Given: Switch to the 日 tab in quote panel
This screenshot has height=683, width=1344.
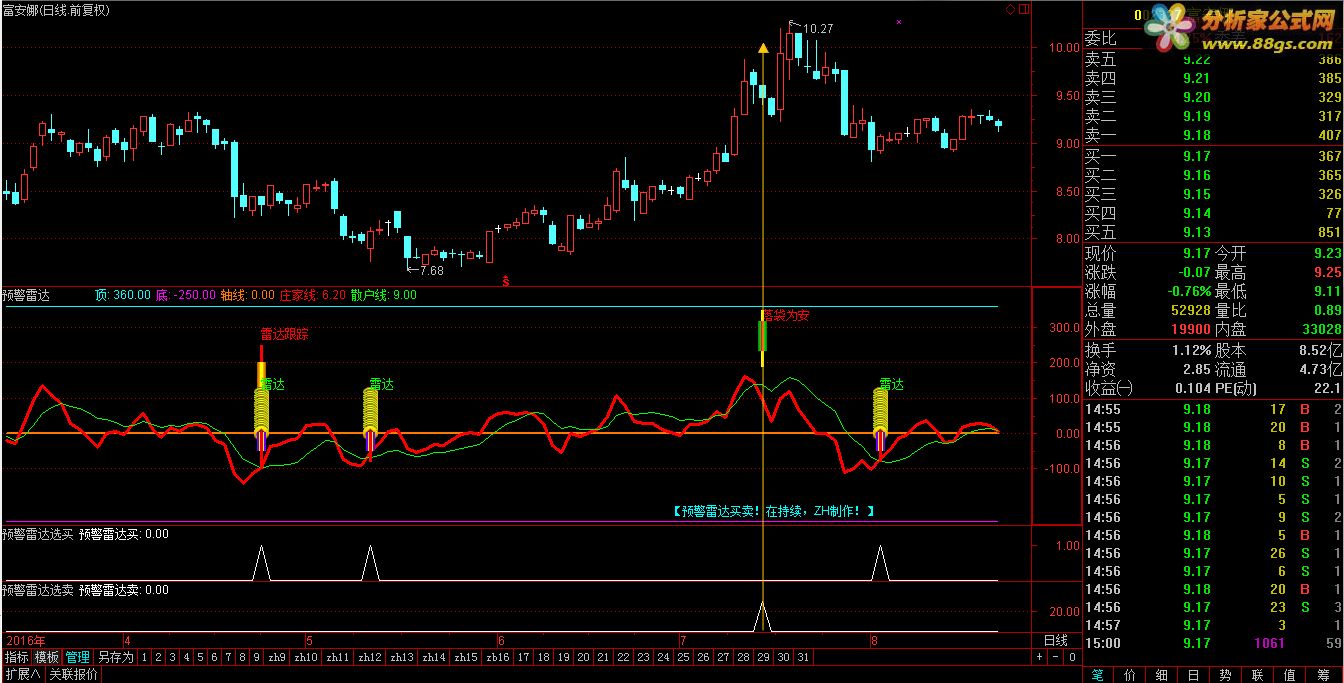Looking at the screenshot, I should (x=1194, y=675).
